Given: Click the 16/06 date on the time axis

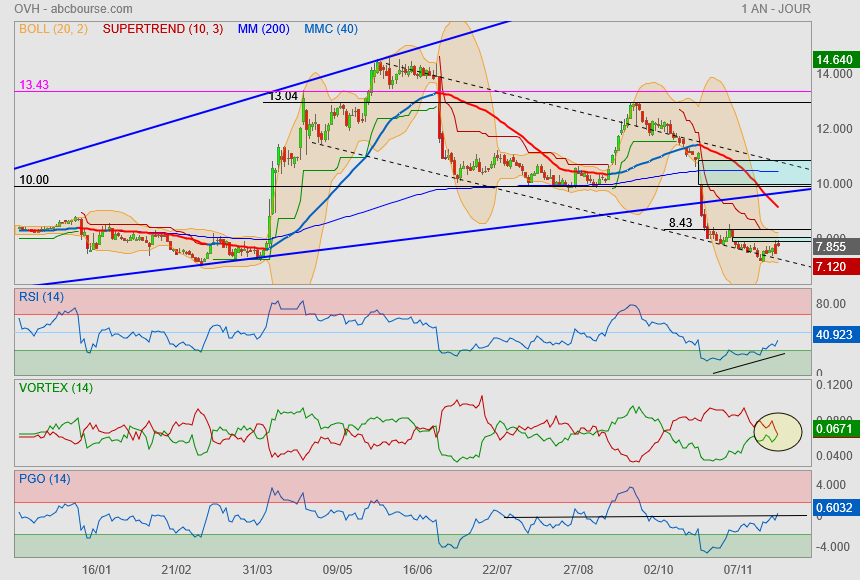Looking at the screenshot, I should click(x=418, y=569).
